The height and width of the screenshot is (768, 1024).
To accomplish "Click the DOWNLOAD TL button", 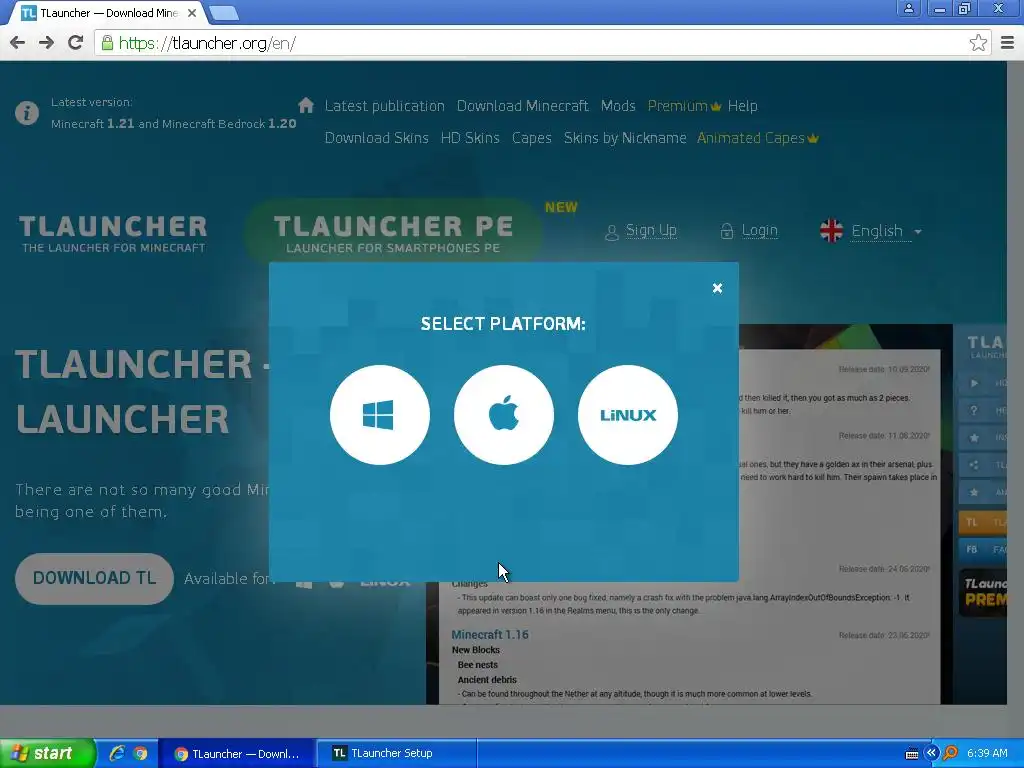I will click(95, 578).
